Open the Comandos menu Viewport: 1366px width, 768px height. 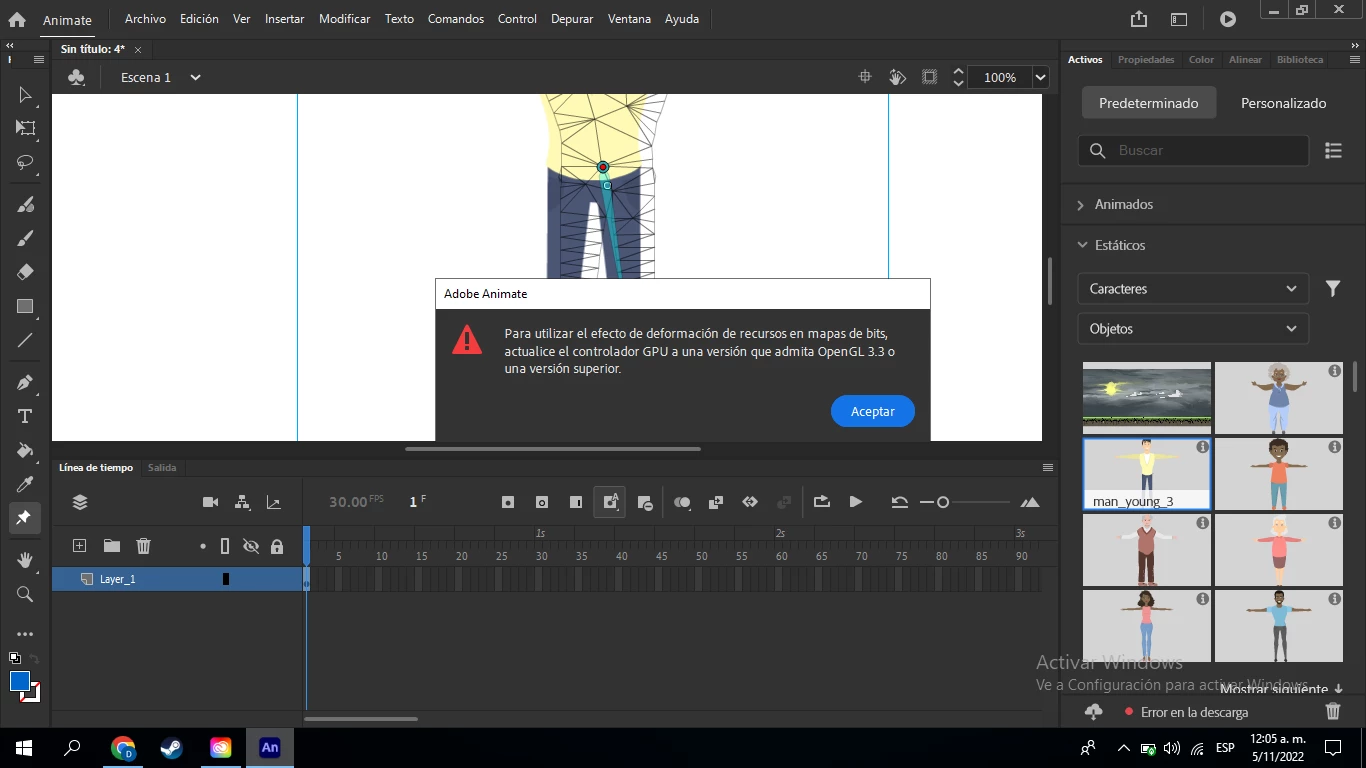click(x=456, y=19)
